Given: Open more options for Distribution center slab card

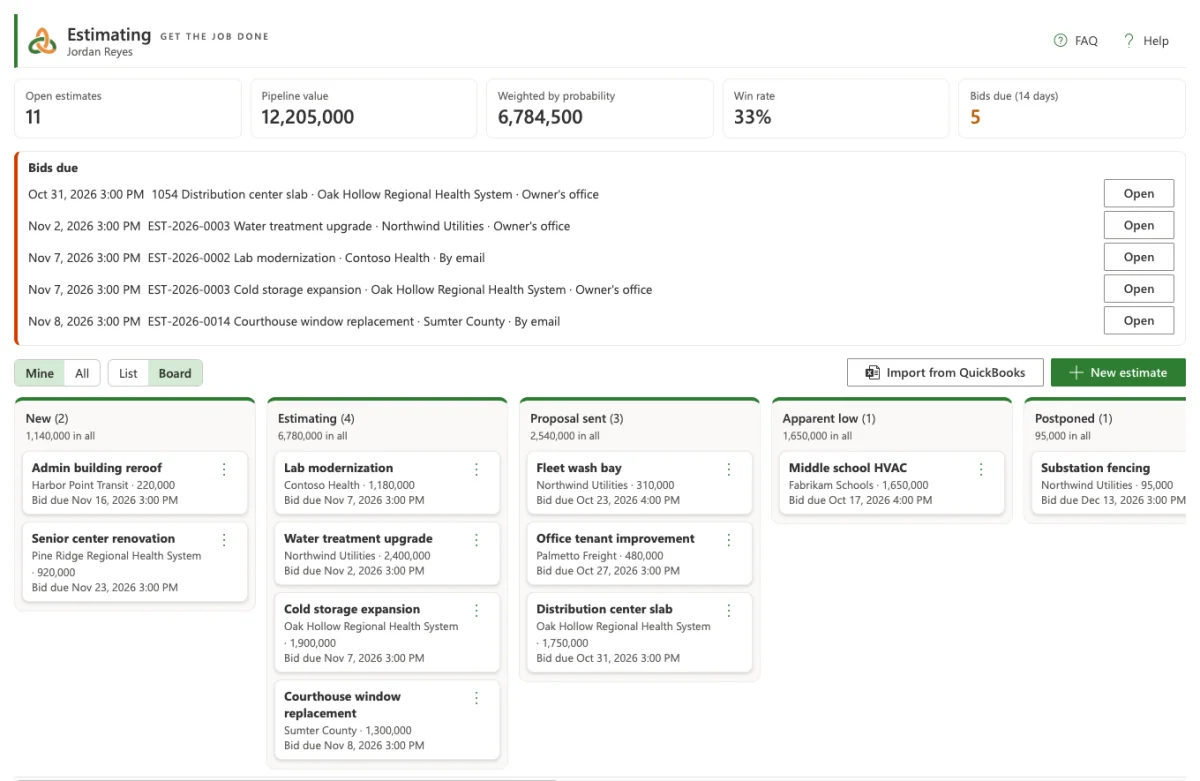Looking at the screenshot, I should click(729, 610).
